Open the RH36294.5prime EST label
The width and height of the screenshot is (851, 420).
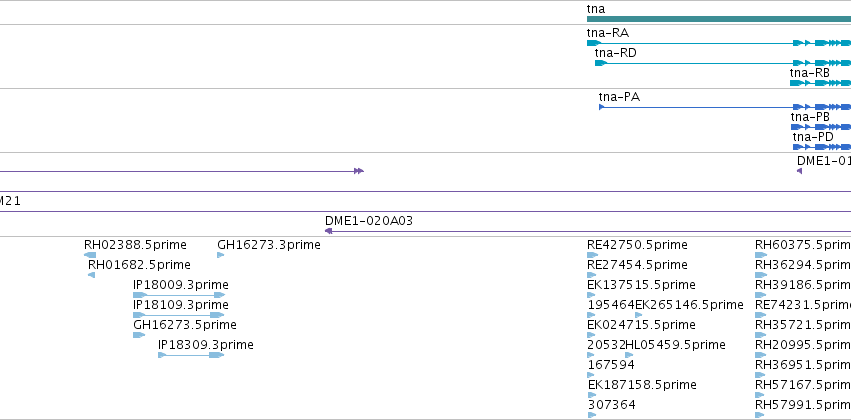803,265
